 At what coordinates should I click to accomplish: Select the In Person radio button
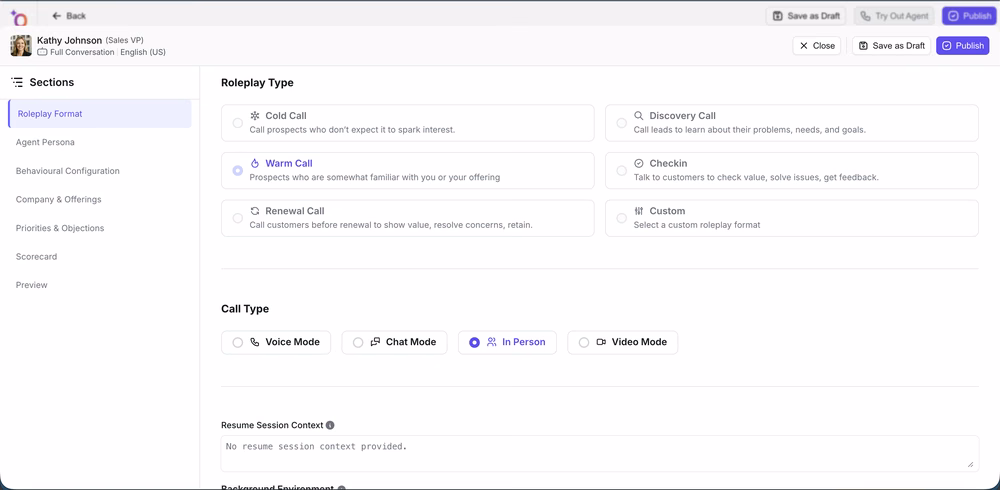coord(474,343)
